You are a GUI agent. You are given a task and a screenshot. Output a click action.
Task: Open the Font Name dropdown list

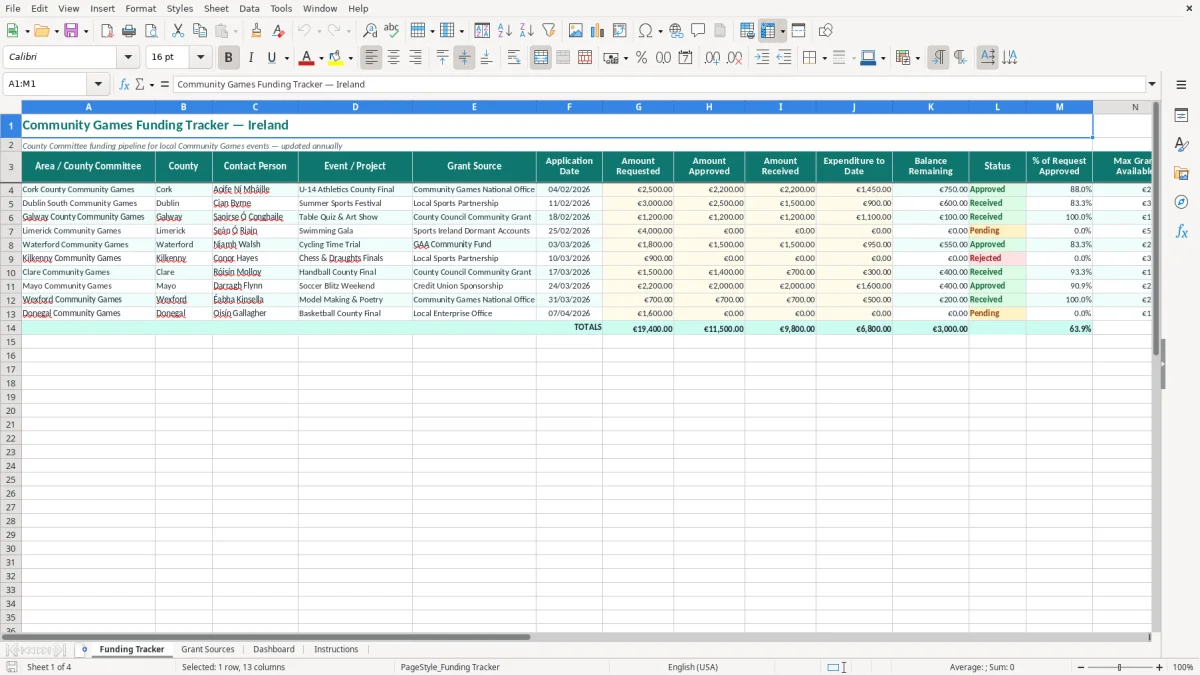[x=128, y=58]
